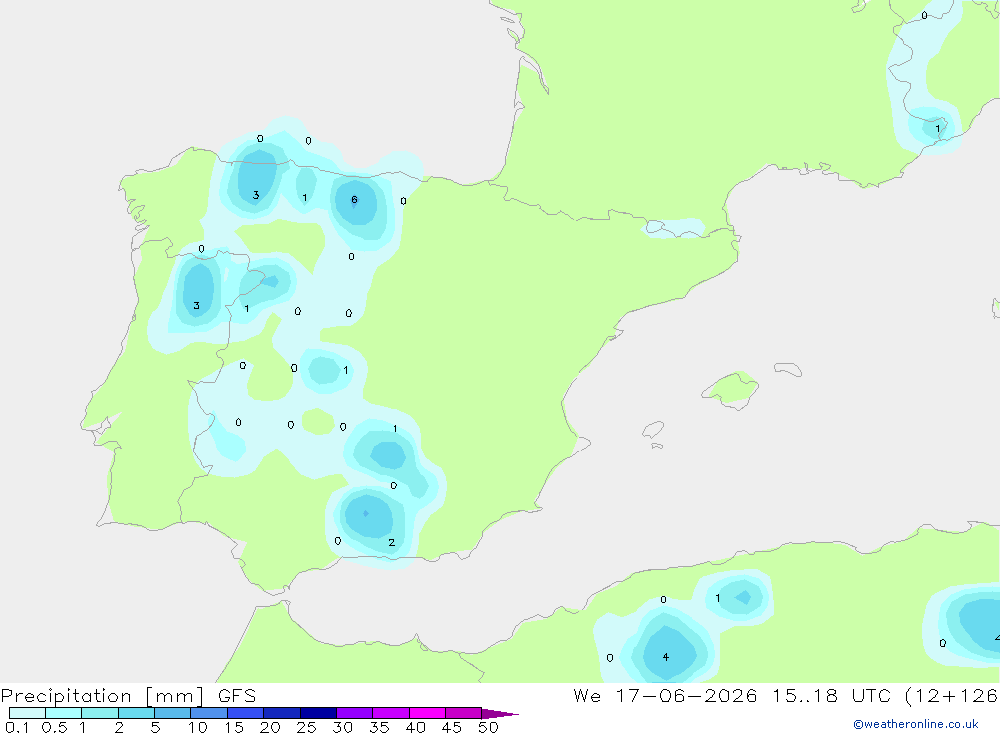Select the 40–45 mm legend swatch
Viewport: 1000px width, 733px height.
[x=427, y=713]
